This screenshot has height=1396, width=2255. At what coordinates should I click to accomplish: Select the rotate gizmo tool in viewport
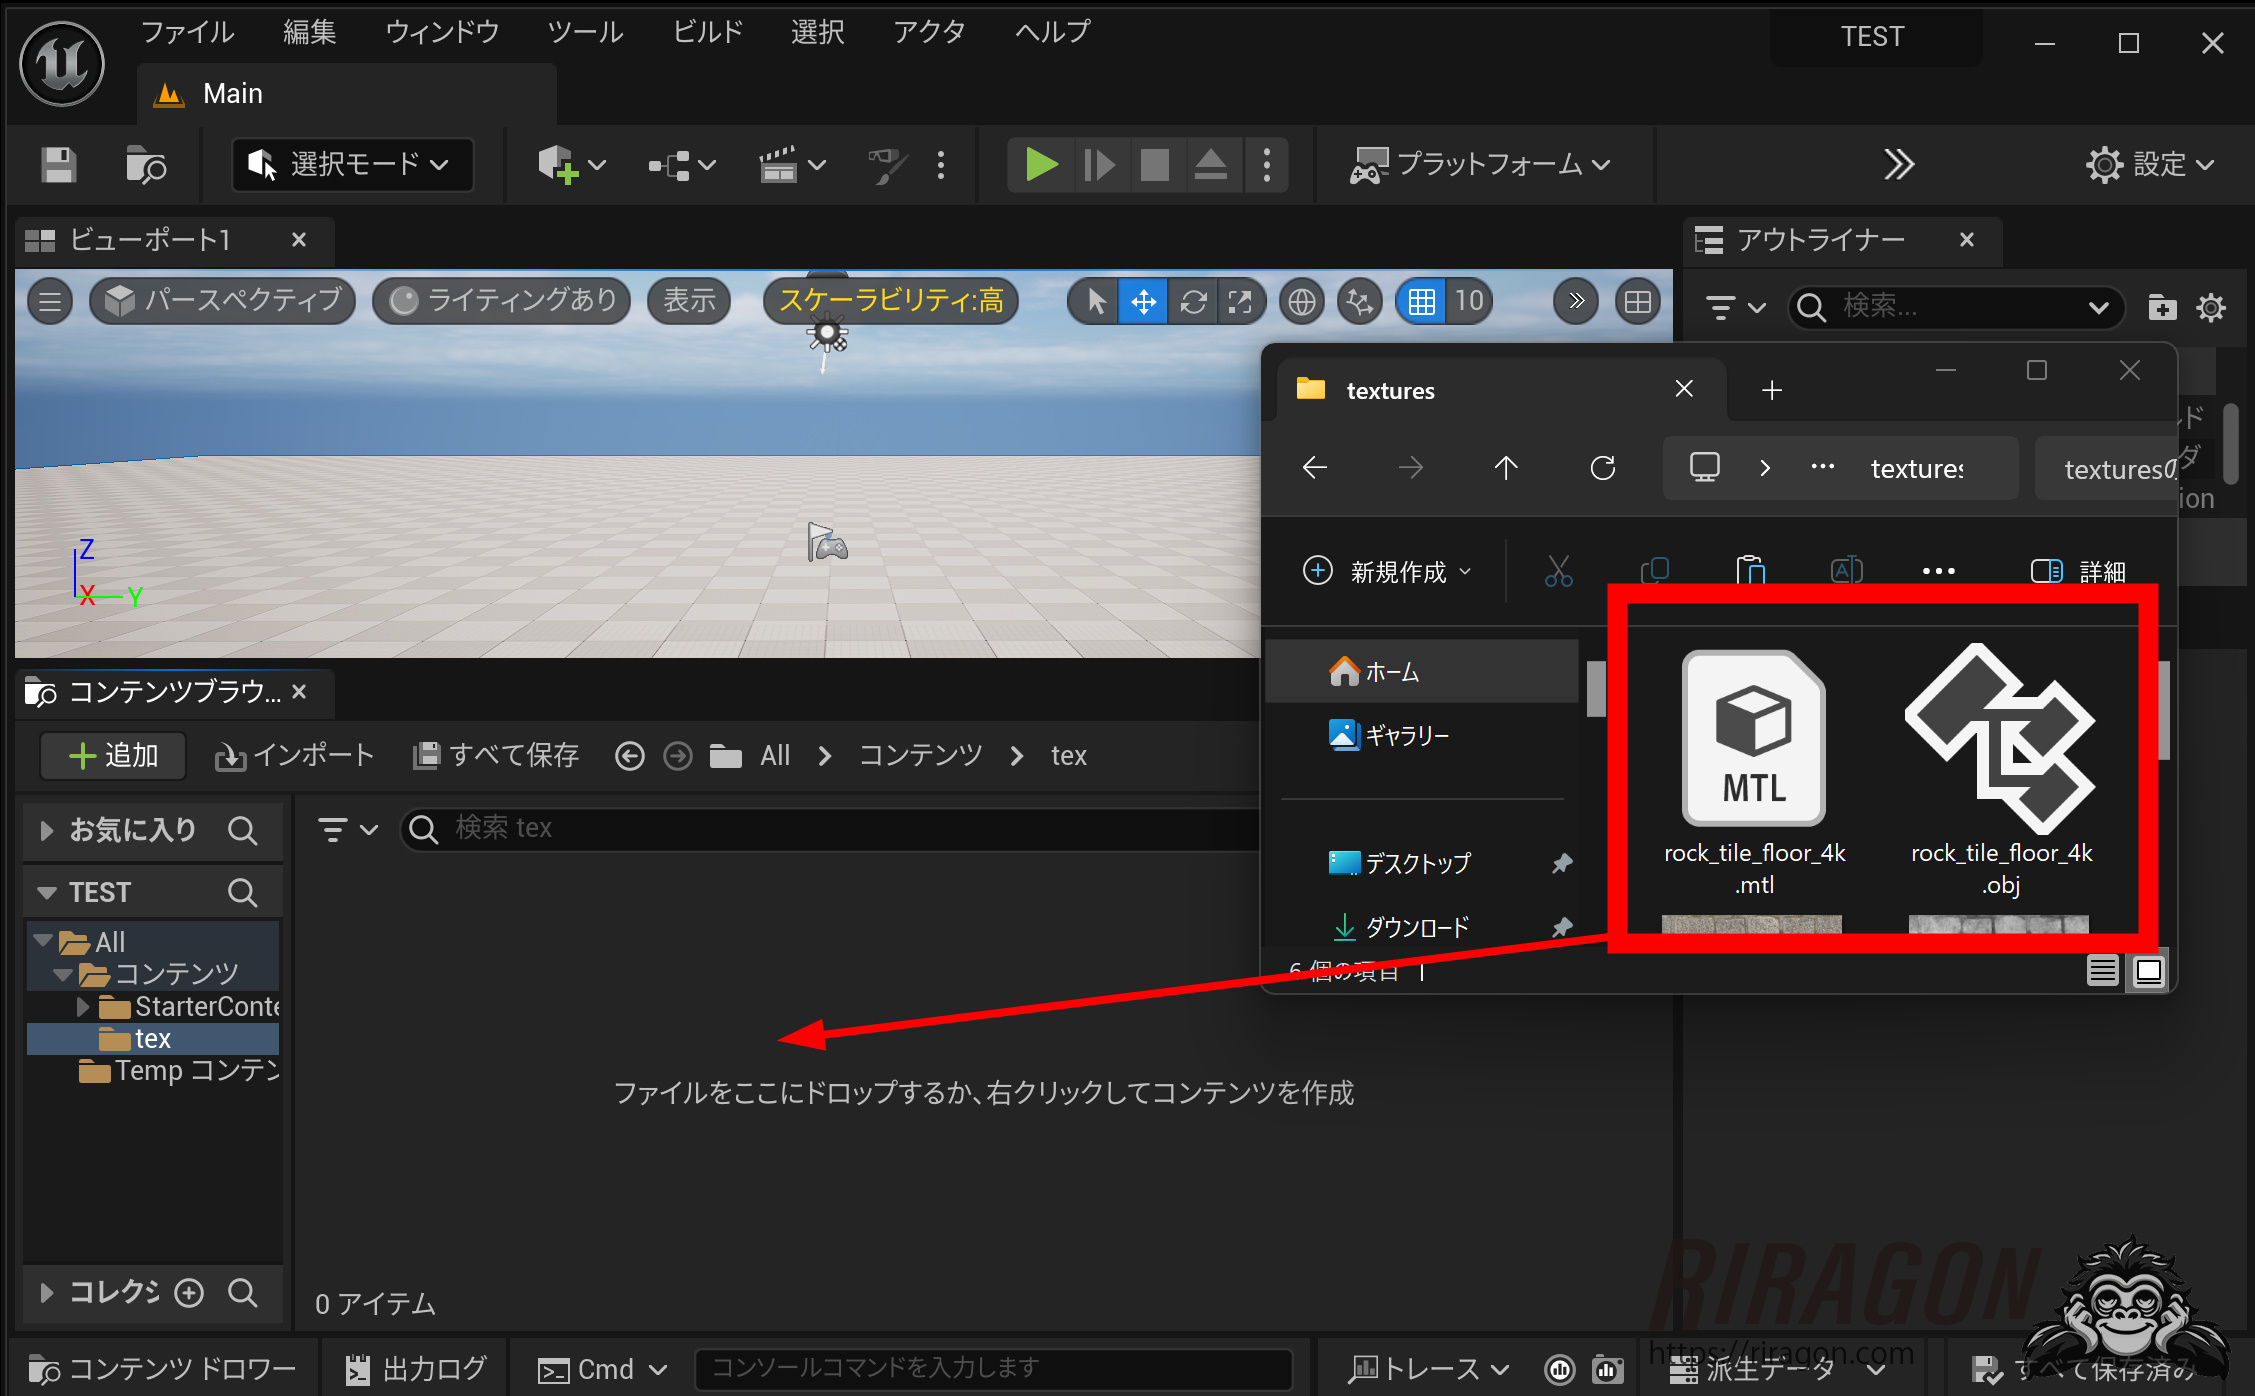click(1193, 301)
